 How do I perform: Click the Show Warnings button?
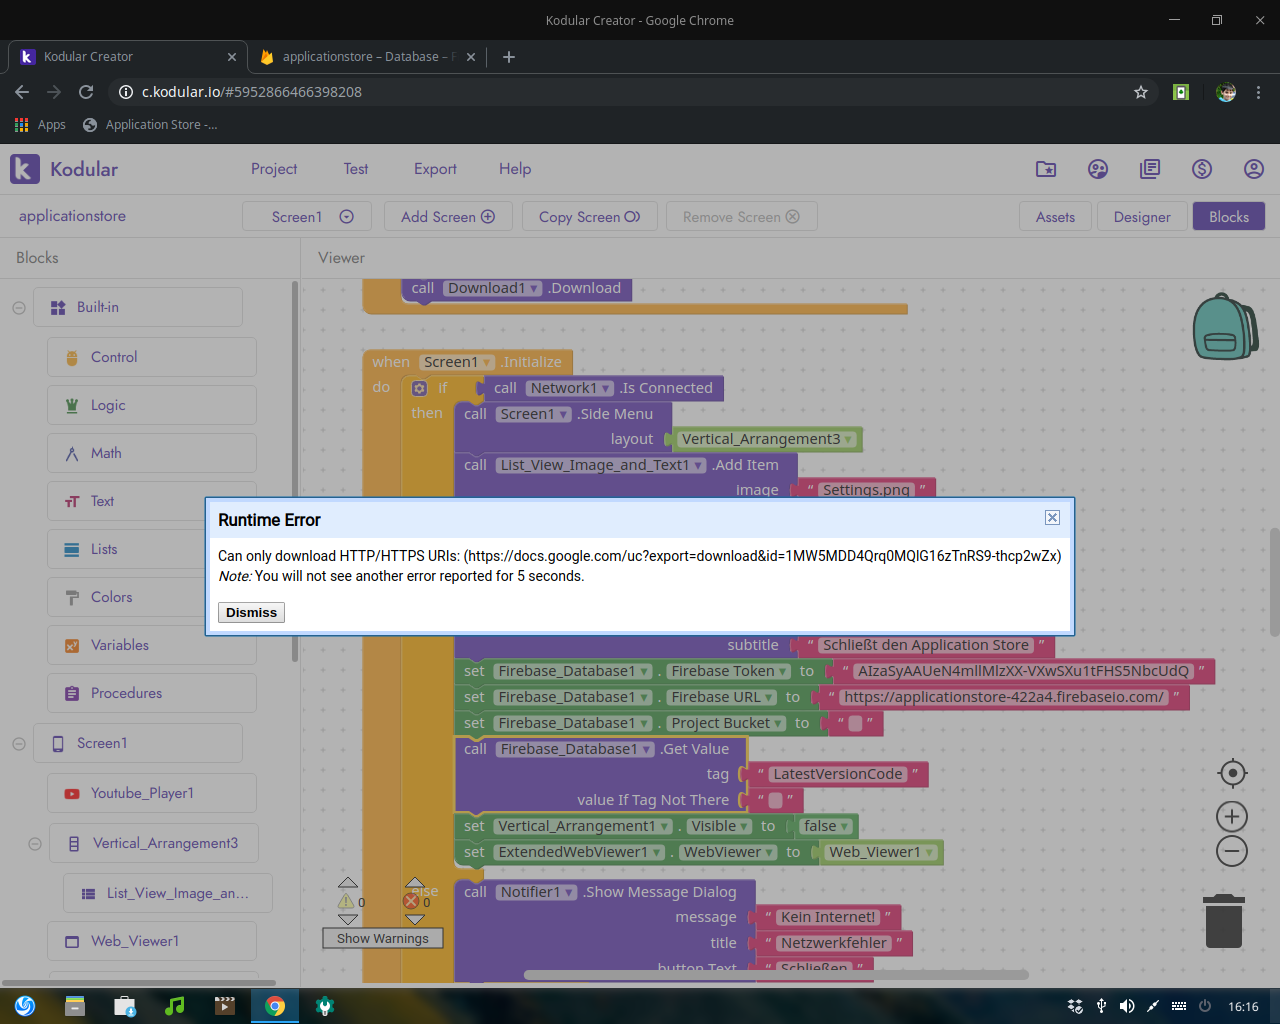tap(382, 938)
